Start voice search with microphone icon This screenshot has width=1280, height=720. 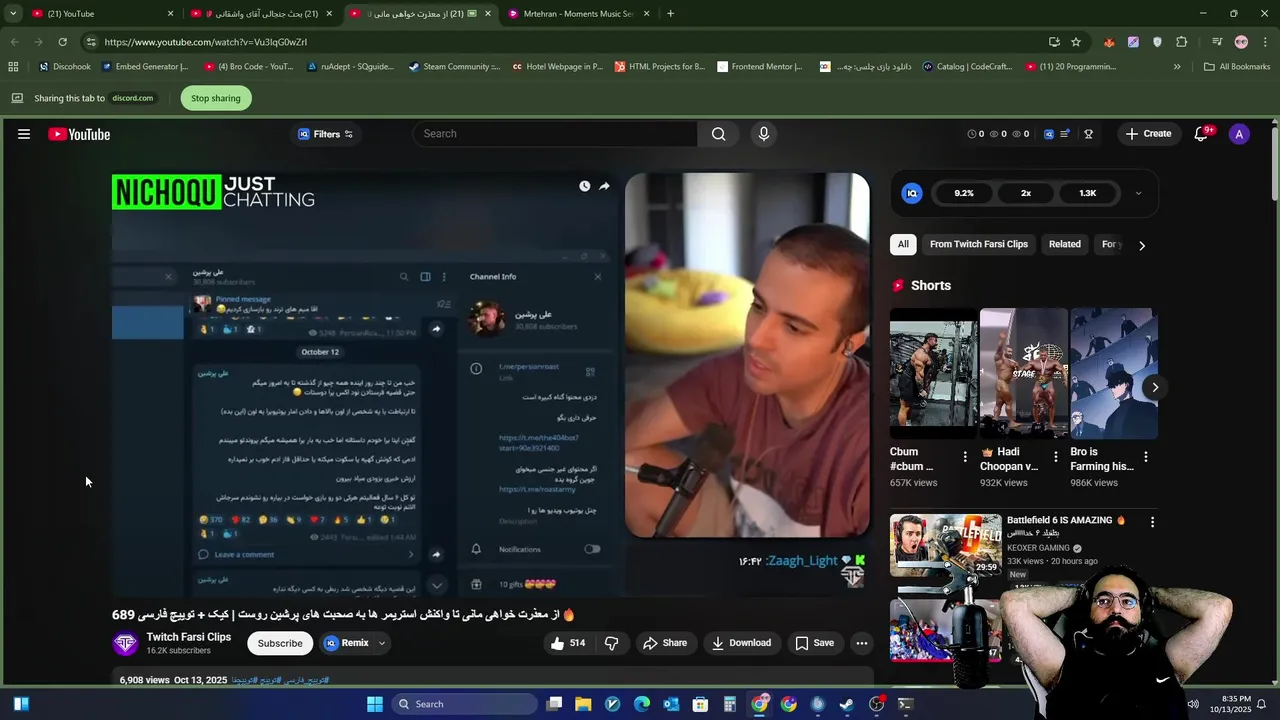pos(764,134)
